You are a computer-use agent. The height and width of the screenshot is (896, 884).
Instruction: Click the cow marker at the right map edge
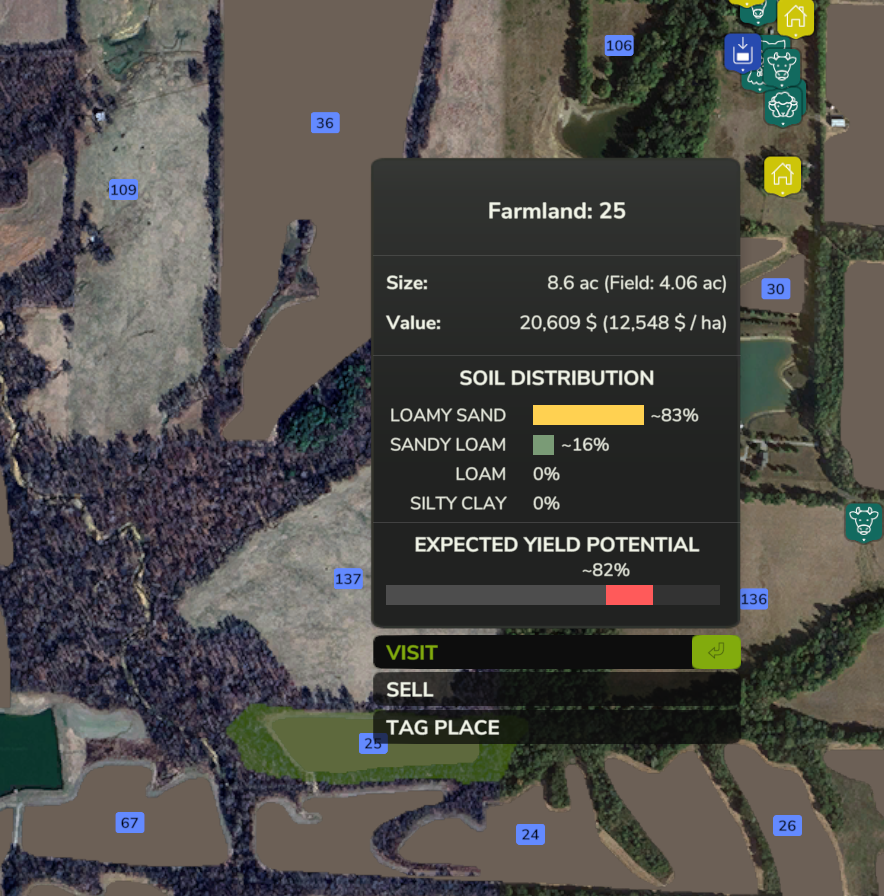tap(863, 521)
